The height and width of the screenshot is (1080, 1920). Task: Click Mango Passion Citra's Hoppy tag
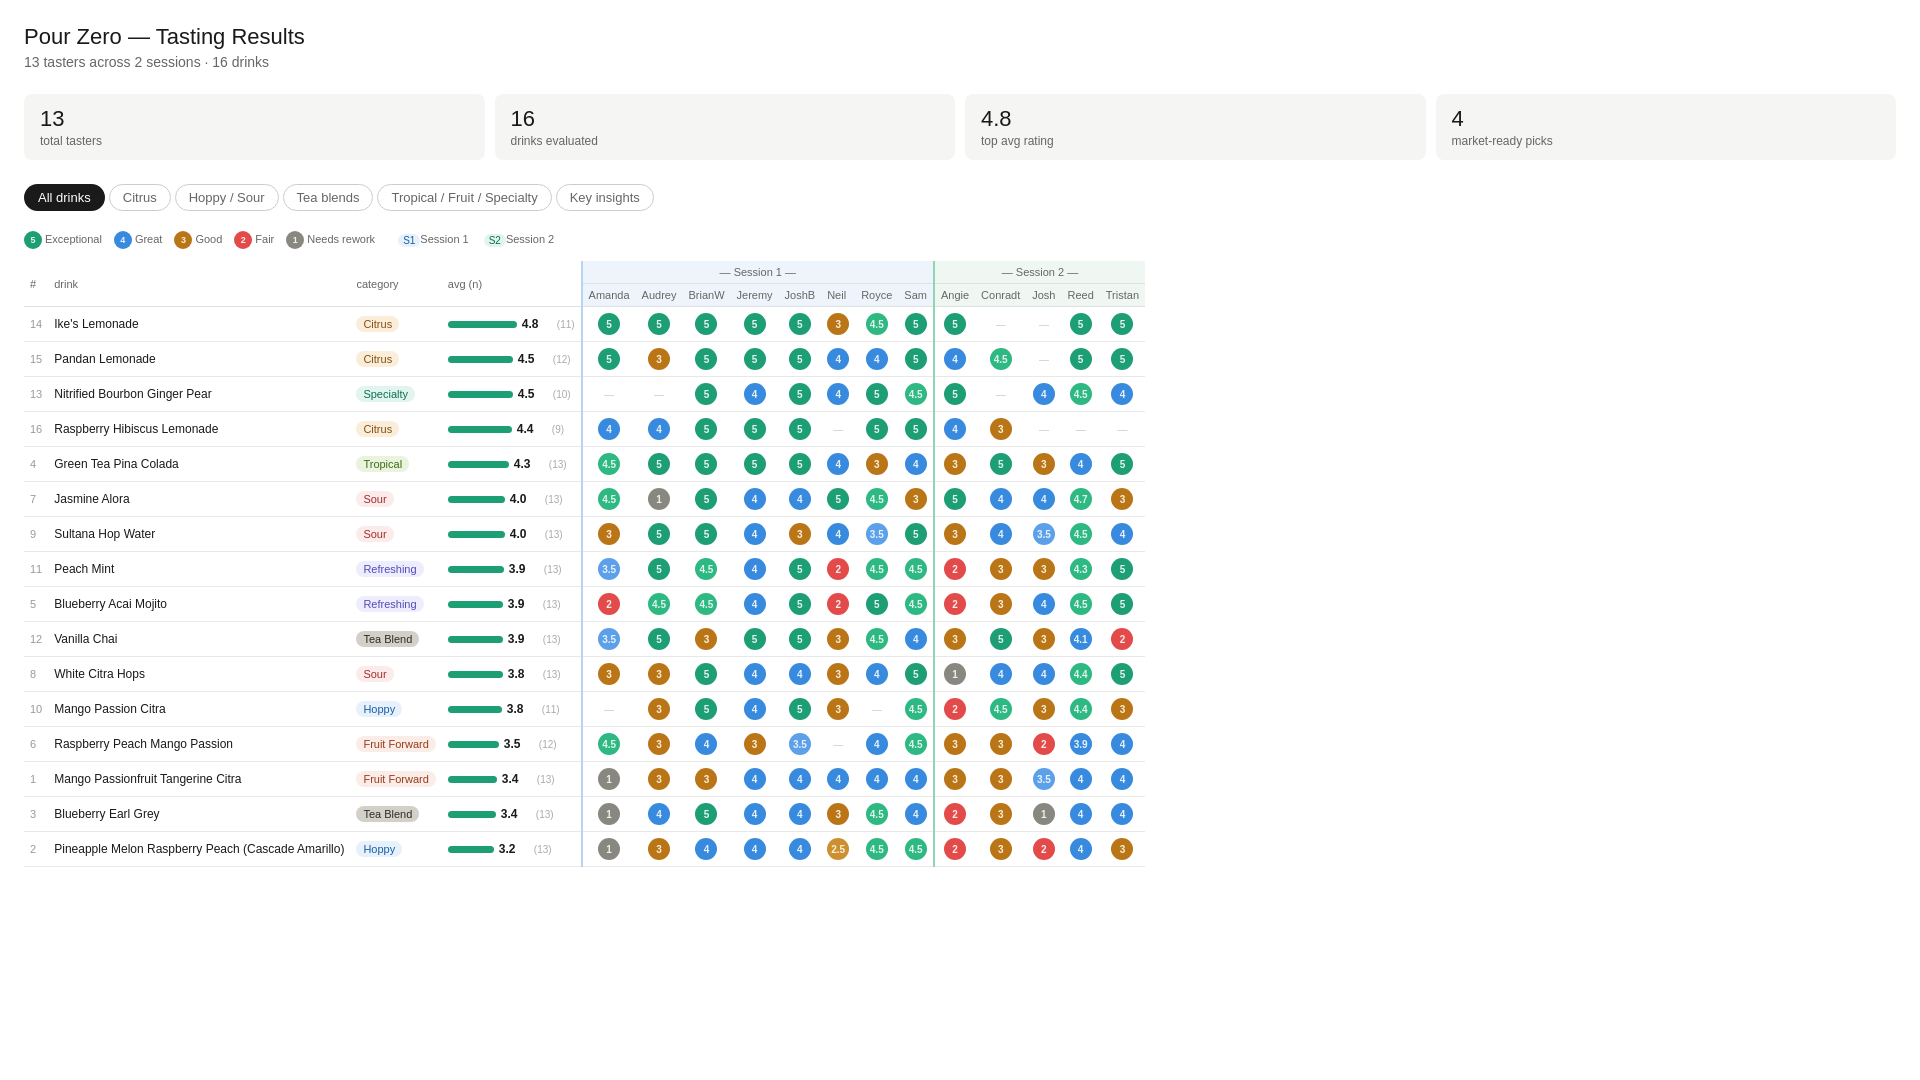(x=379, y=709)
